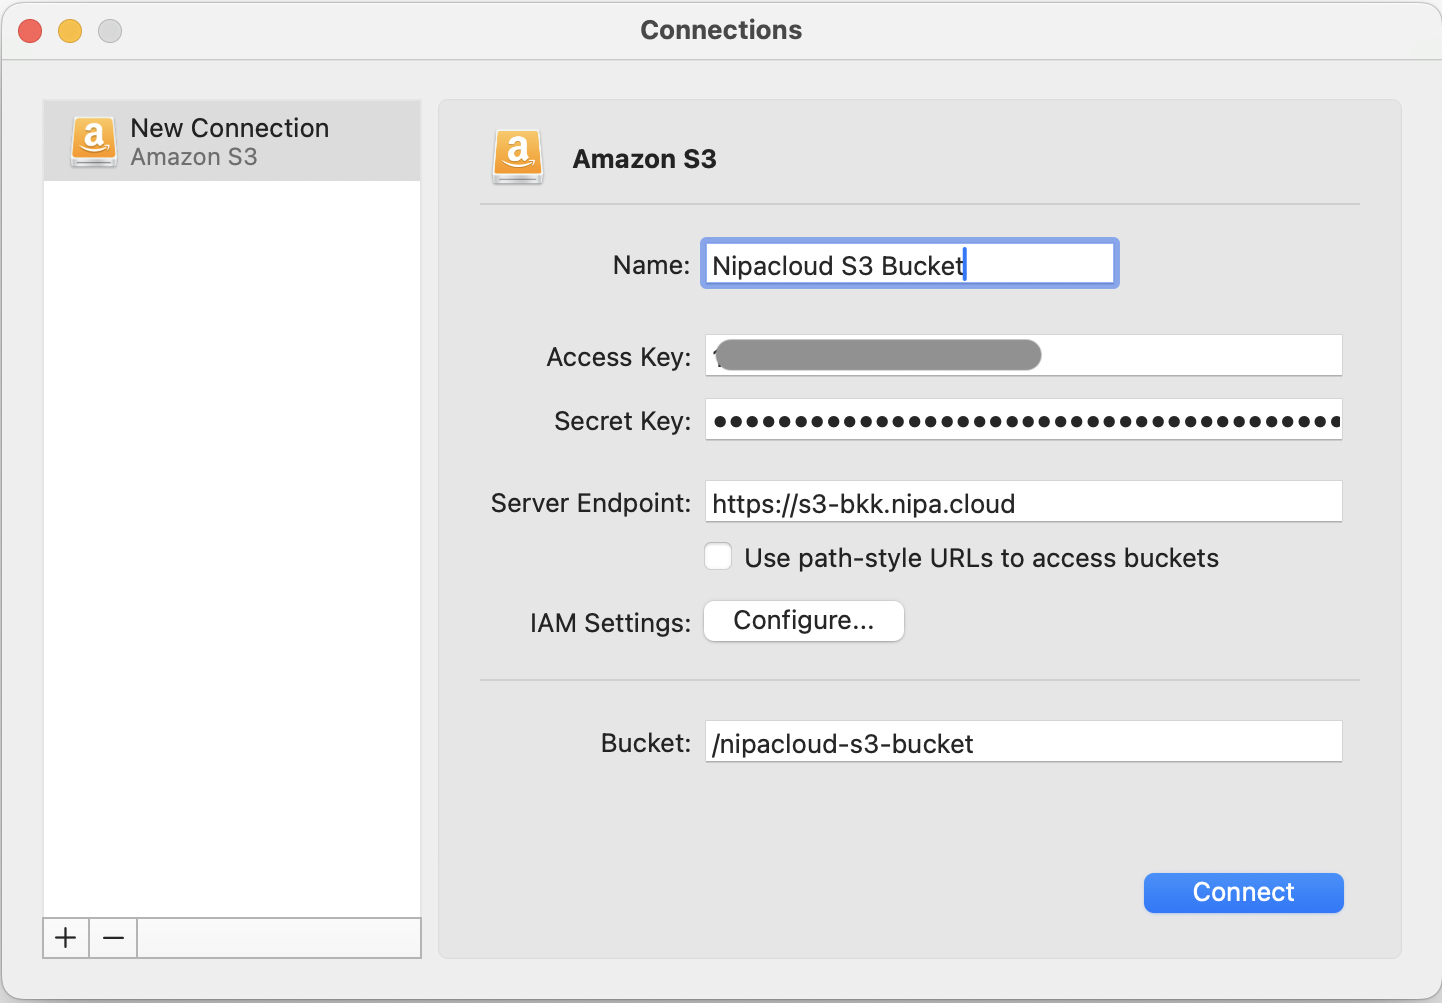Add a new connection with plus button
Screen dimensions: 1442x1003
66,938
